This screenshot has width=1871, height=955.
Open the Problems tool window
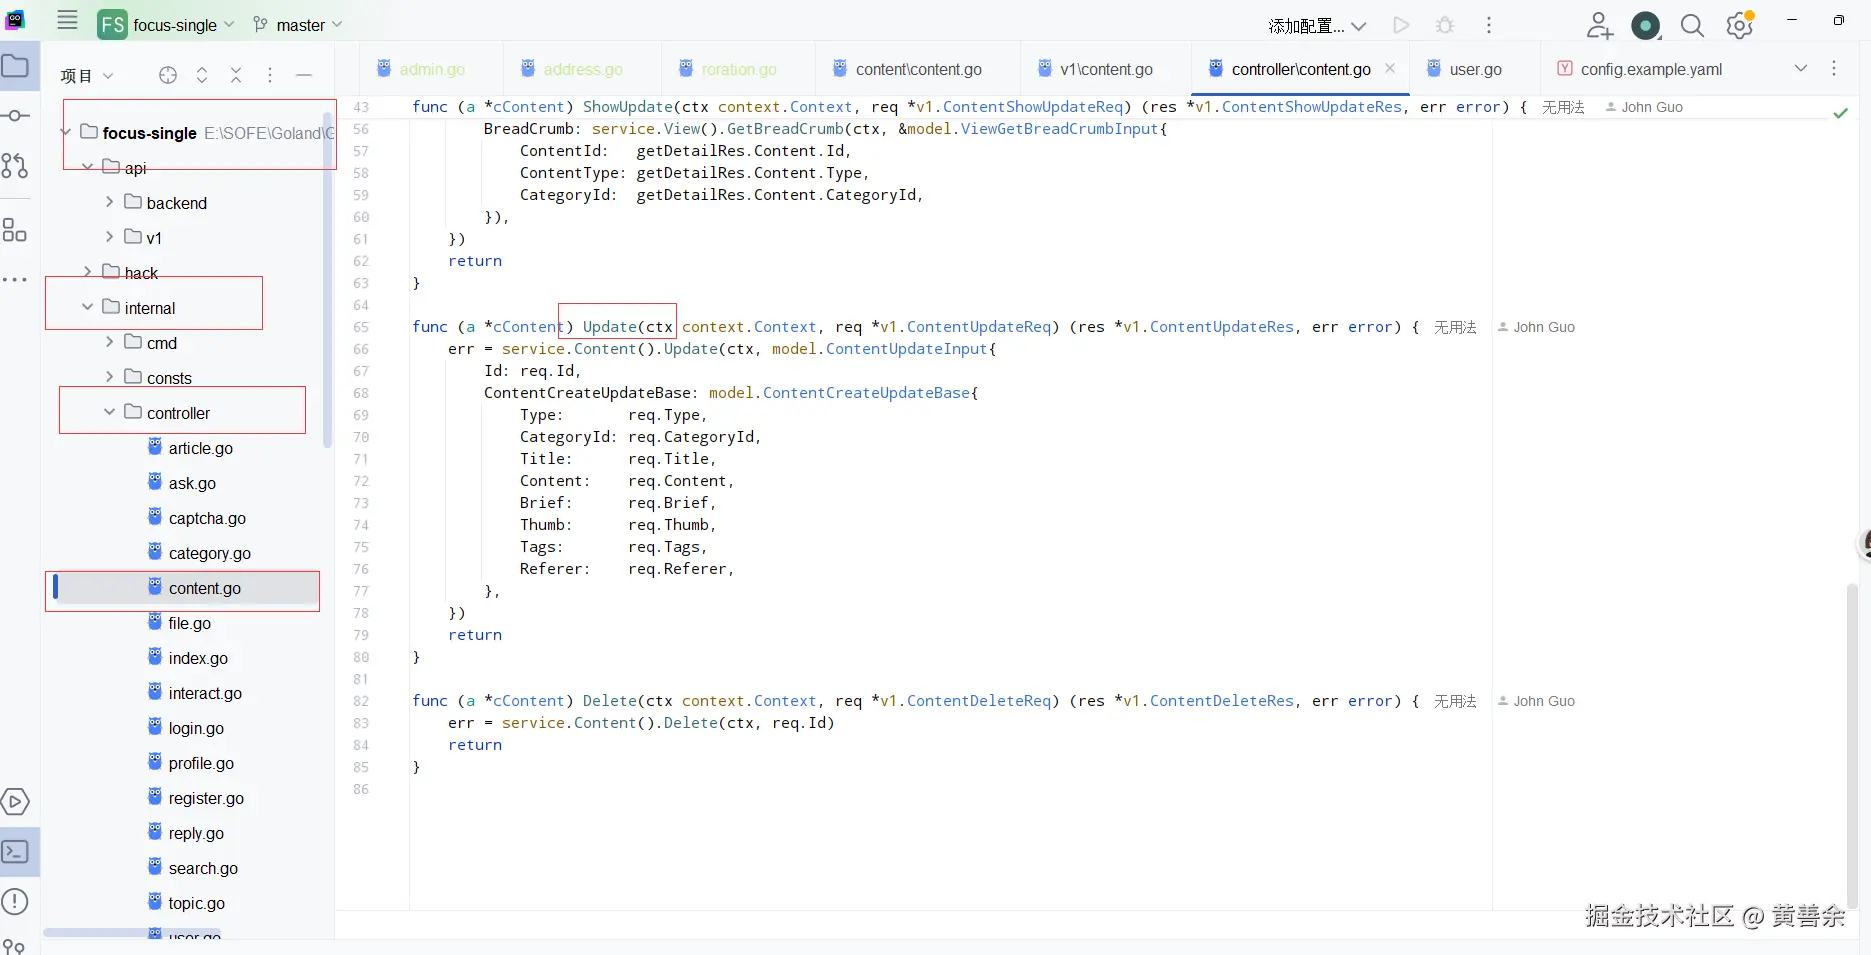click(15, 902)
